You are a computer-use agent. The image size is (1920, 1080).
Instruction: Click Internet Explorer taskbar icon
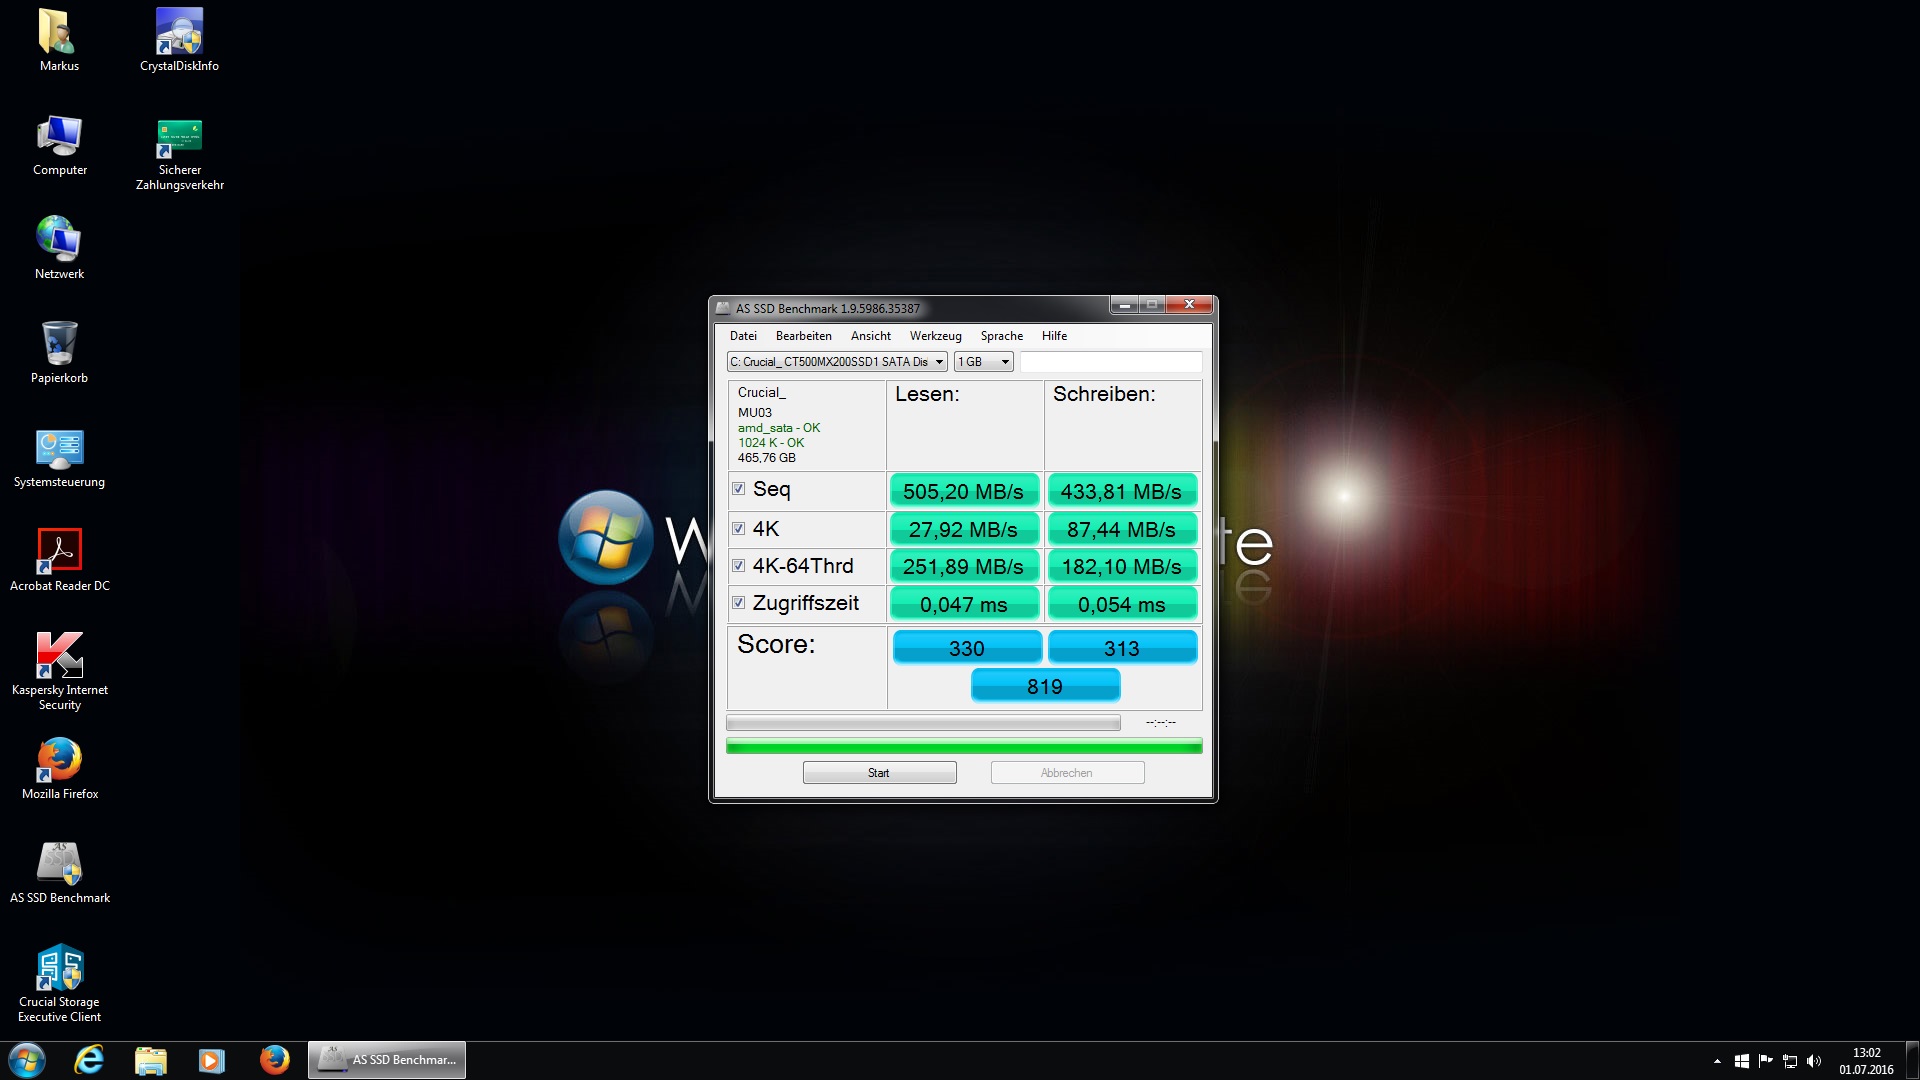pyautogui.click(x=89, y=1060)
